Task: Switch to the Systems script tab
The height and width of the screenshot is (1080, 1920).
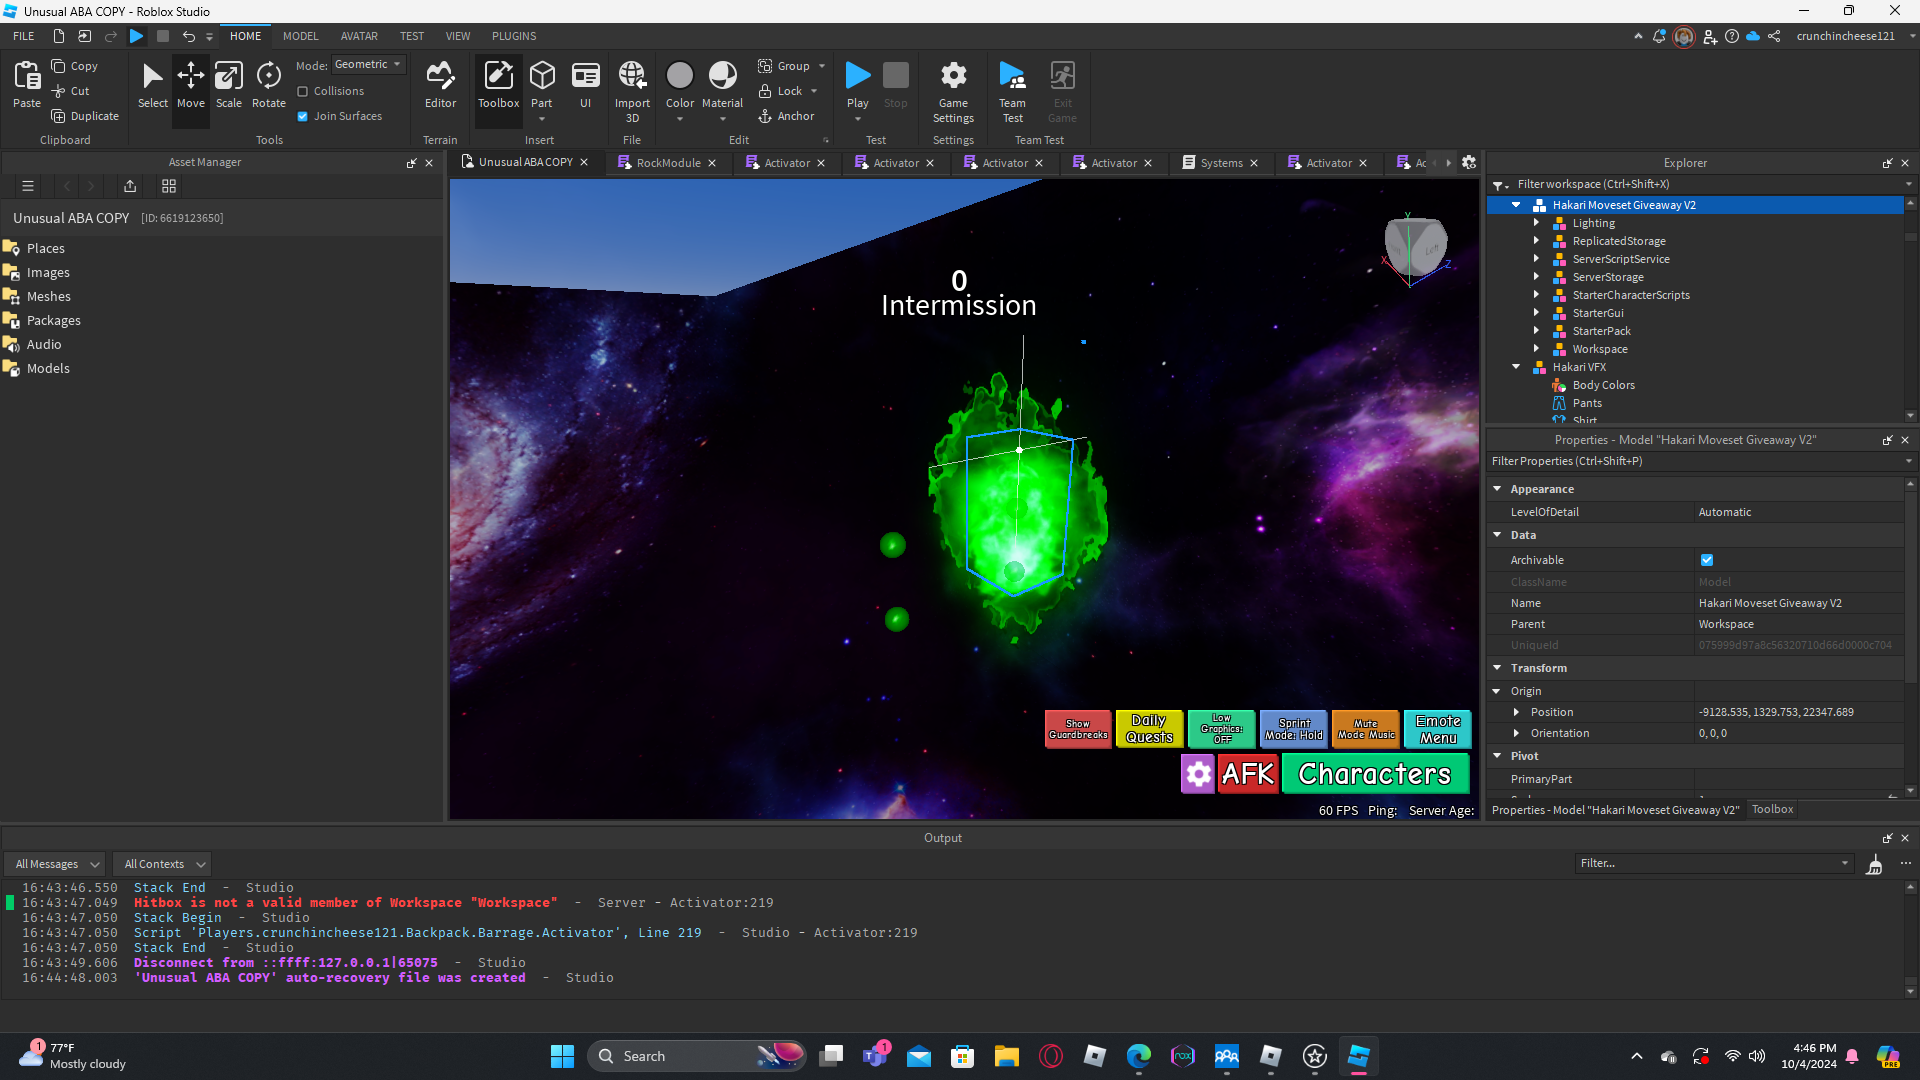Action: (1220, 163)
